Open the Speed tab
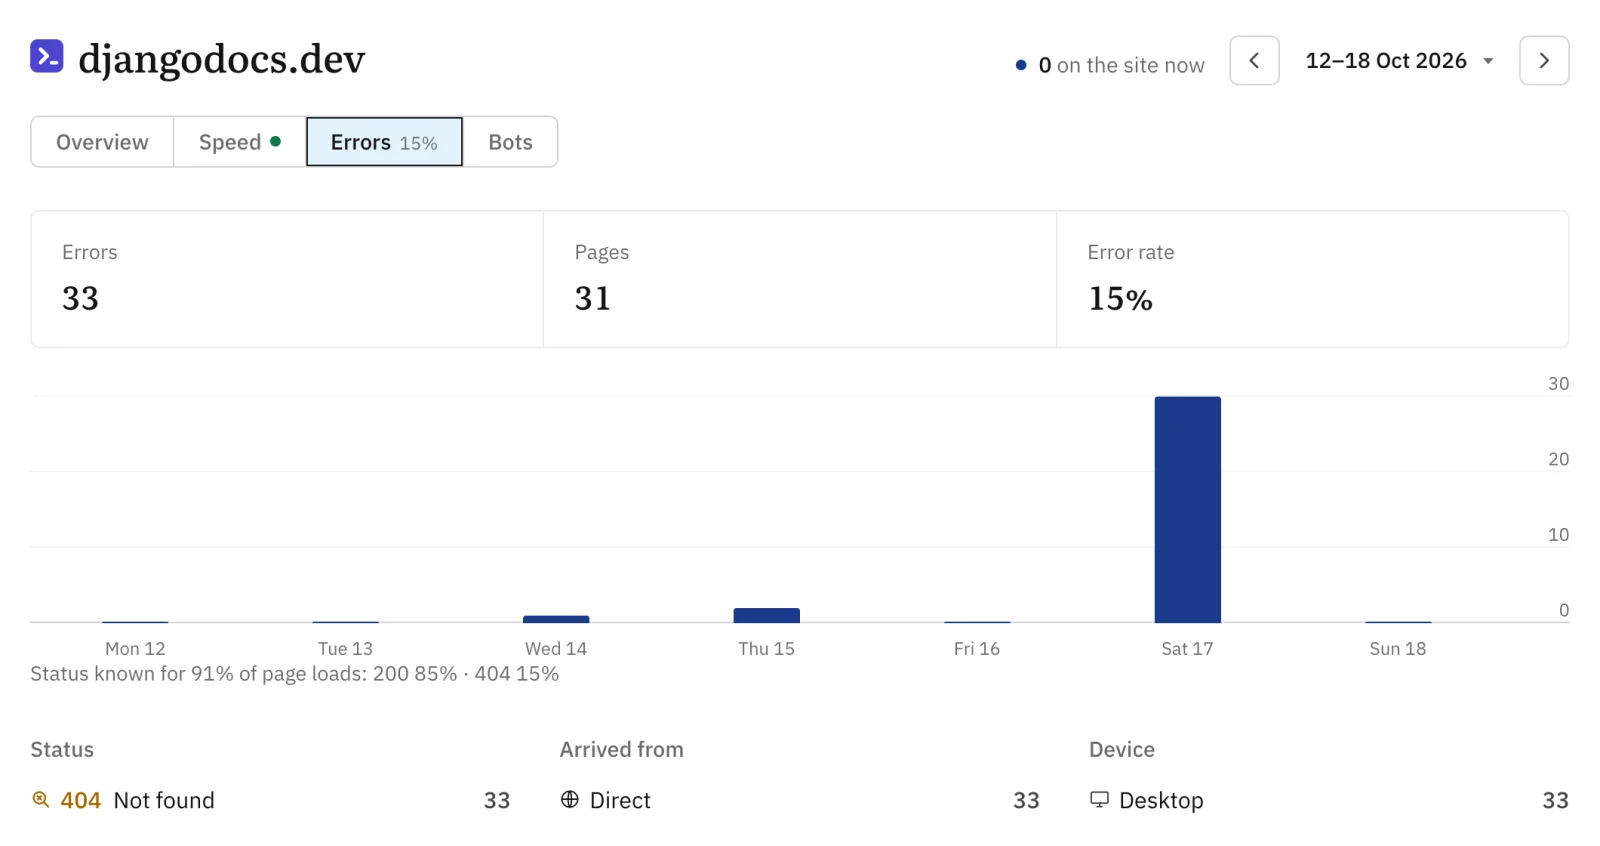Screen dimensions: 1600x846 [240, 142]
